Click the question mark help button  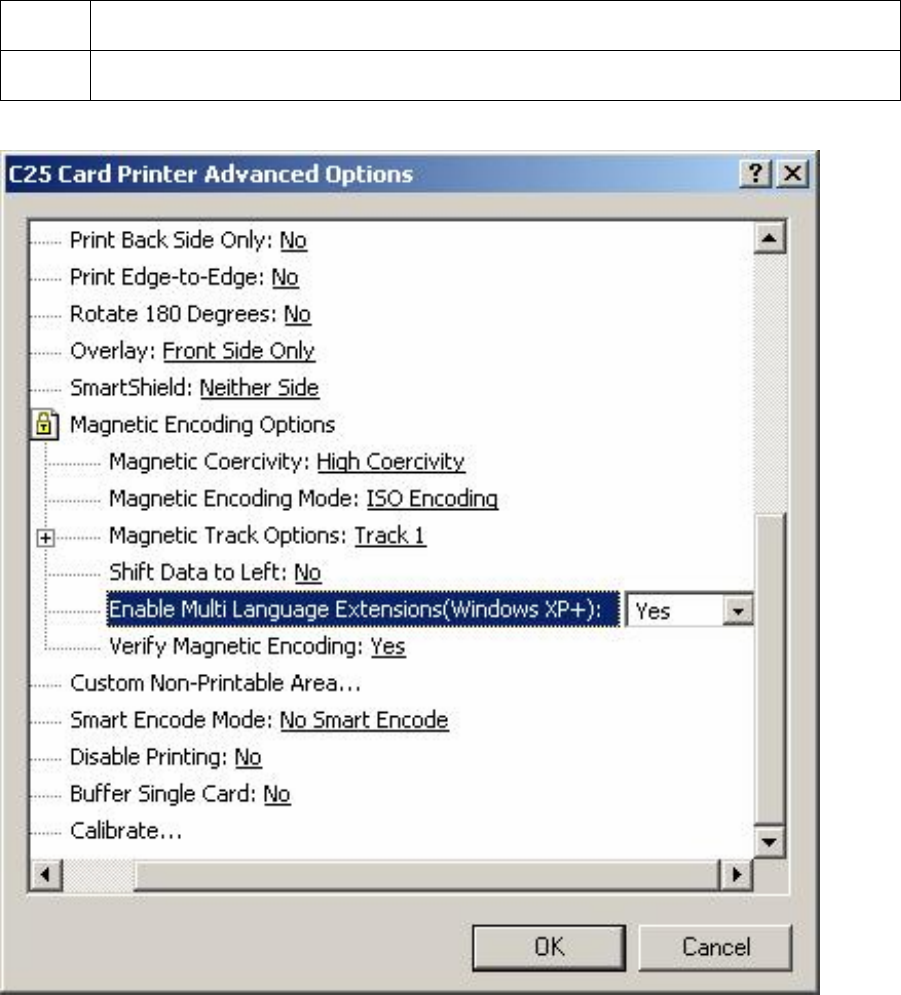pos(756,173)
